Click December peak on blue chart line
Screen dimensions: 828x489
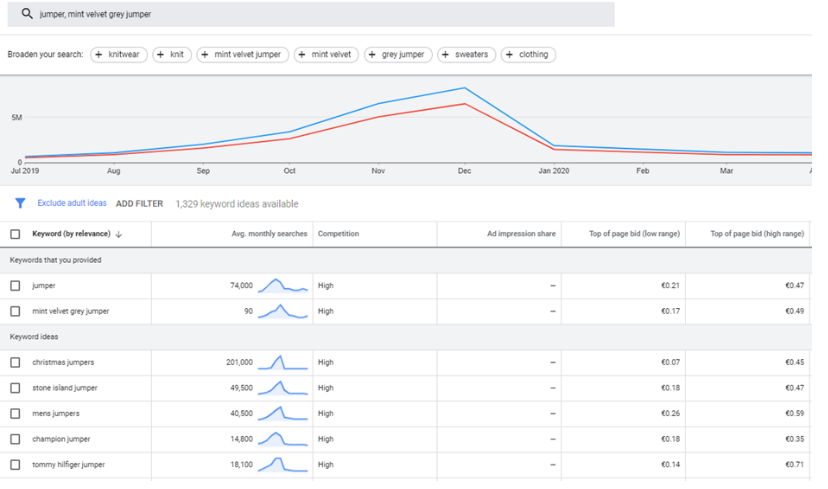464,88
